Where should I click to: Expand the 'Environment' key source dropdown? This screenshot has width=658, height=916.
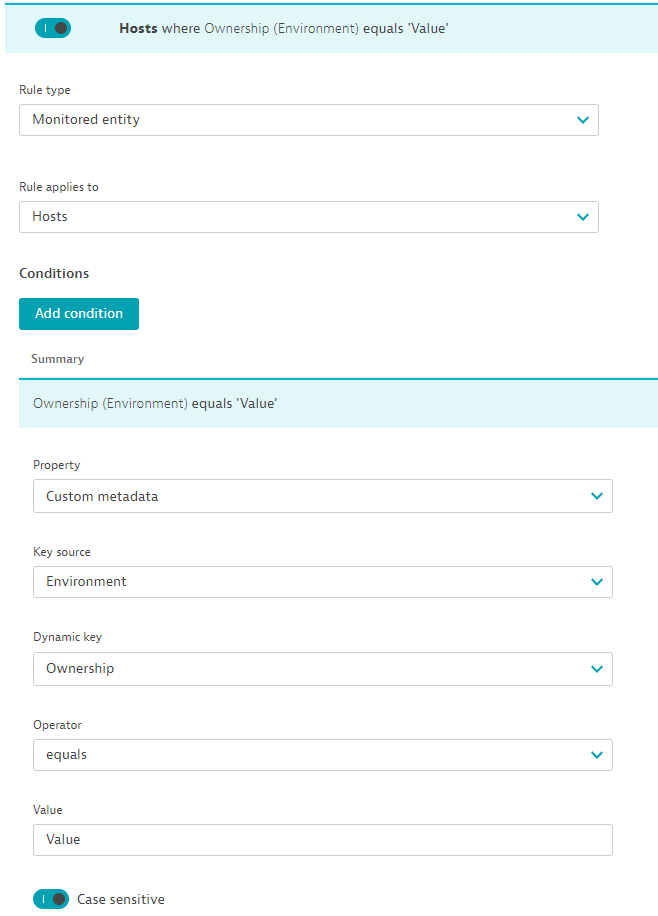pyautogui.click(x=310, y=582)
